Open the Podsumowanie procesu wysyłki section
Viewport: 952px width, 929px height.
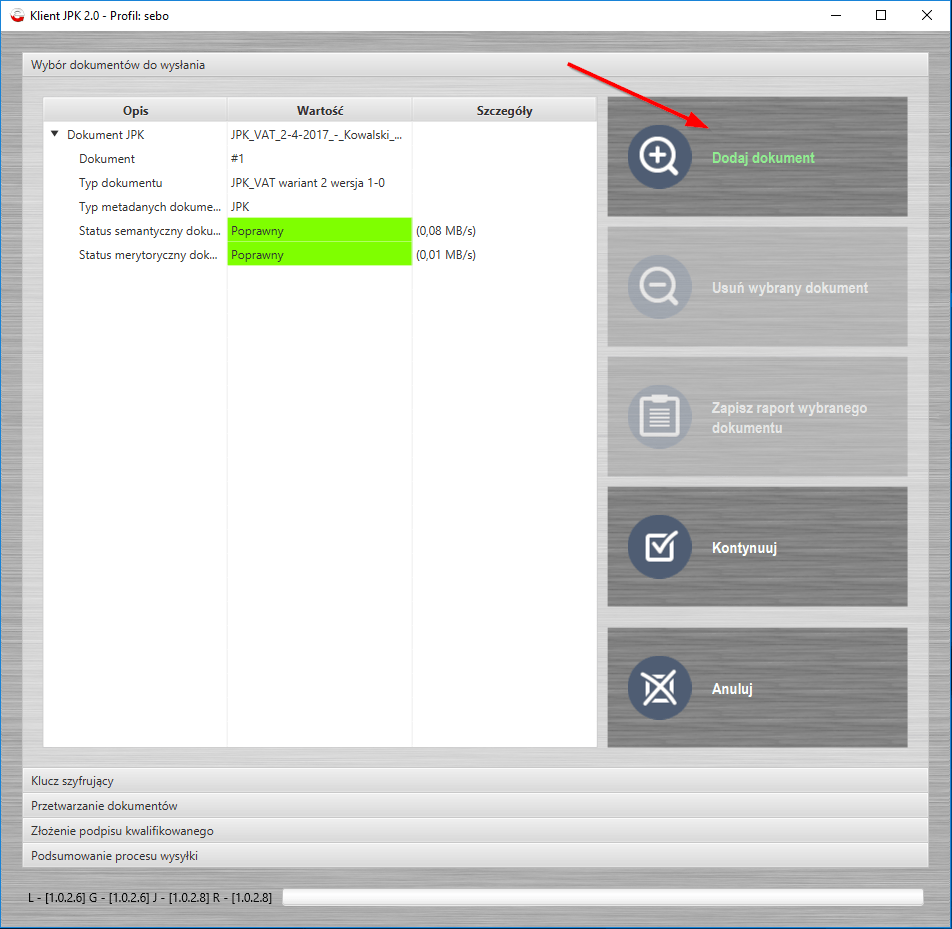tap(475, 856)
